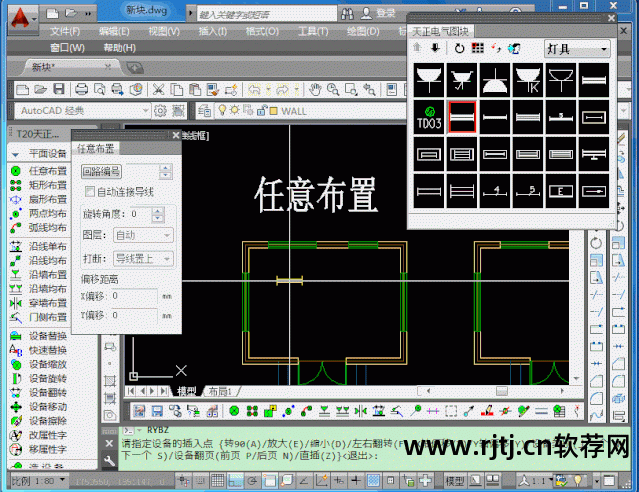The height and width of the screenshot is (492, 639).
Task: Click 任意布置 in left tool panel
Action: coord(40,171)
